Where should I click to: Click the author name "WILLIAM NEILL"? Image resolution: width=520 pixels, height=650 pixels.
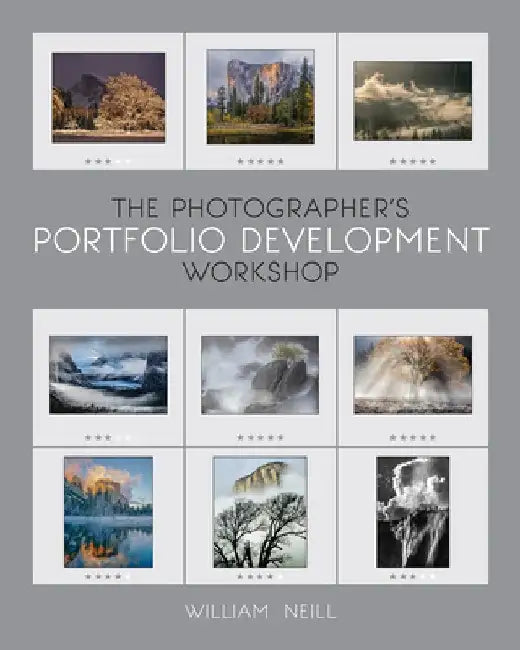260,612
